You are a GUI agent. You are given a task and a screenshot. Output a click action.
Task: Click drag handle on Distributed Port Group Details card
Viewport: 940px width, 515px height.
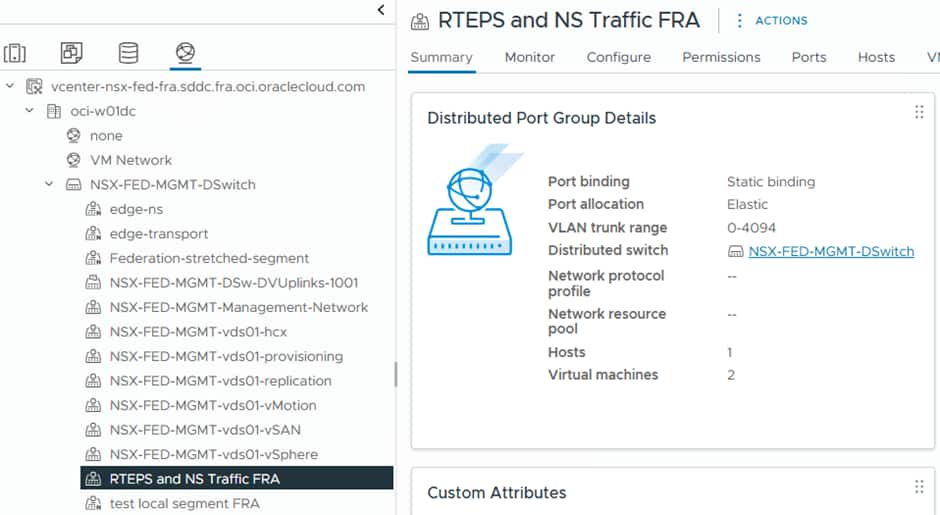(919, 112)
